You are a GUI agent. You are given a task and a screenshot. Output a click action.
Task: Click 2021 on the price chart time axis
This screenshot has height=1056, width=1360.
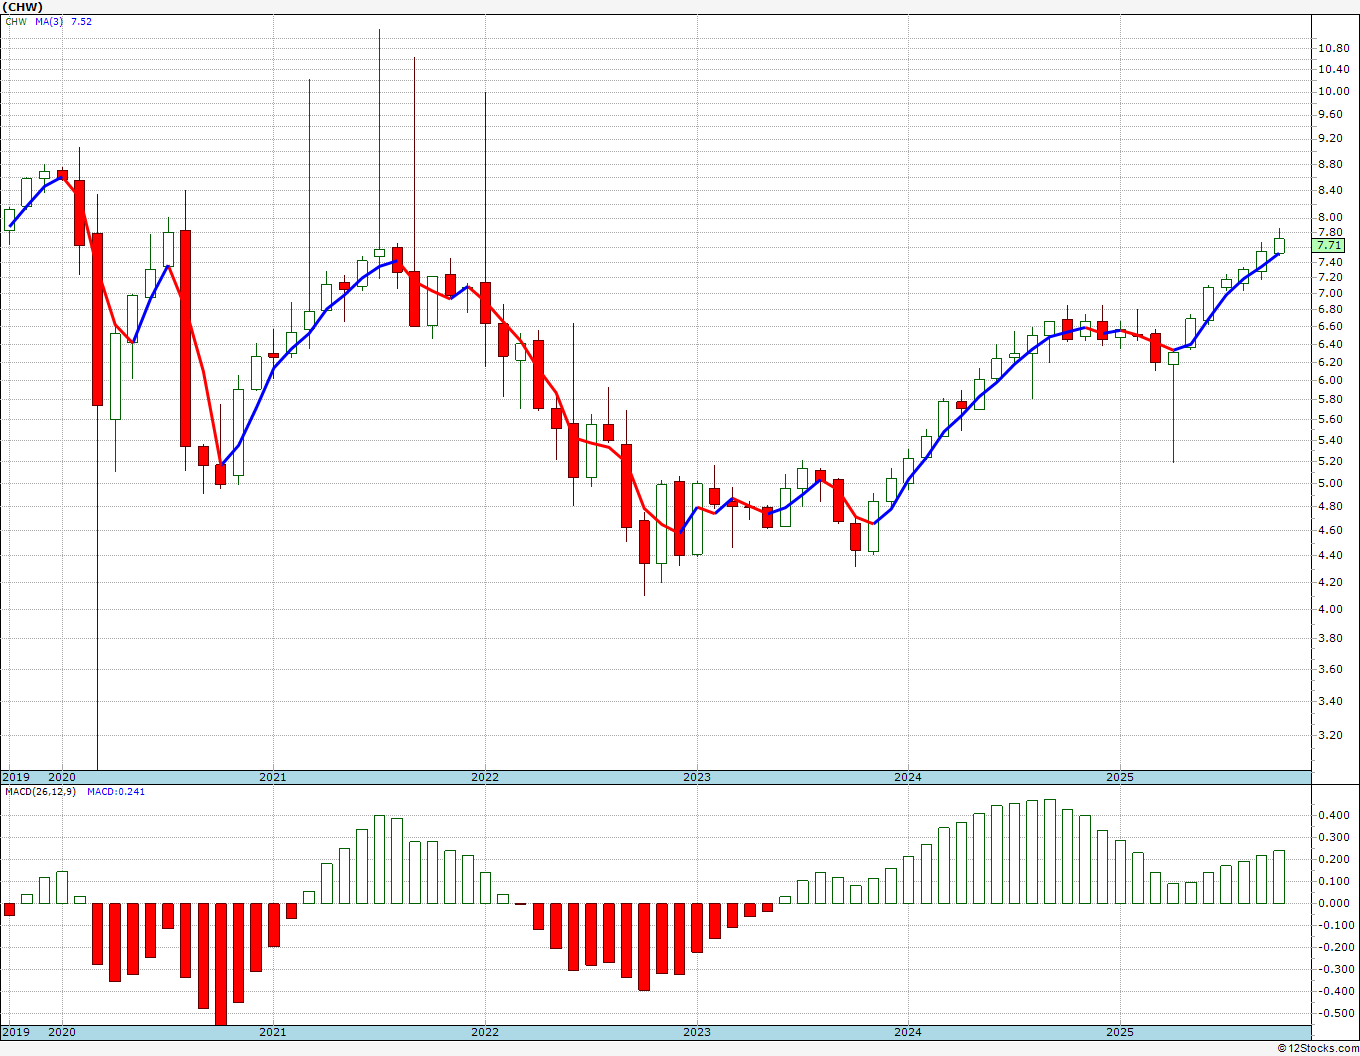point(273,777)
